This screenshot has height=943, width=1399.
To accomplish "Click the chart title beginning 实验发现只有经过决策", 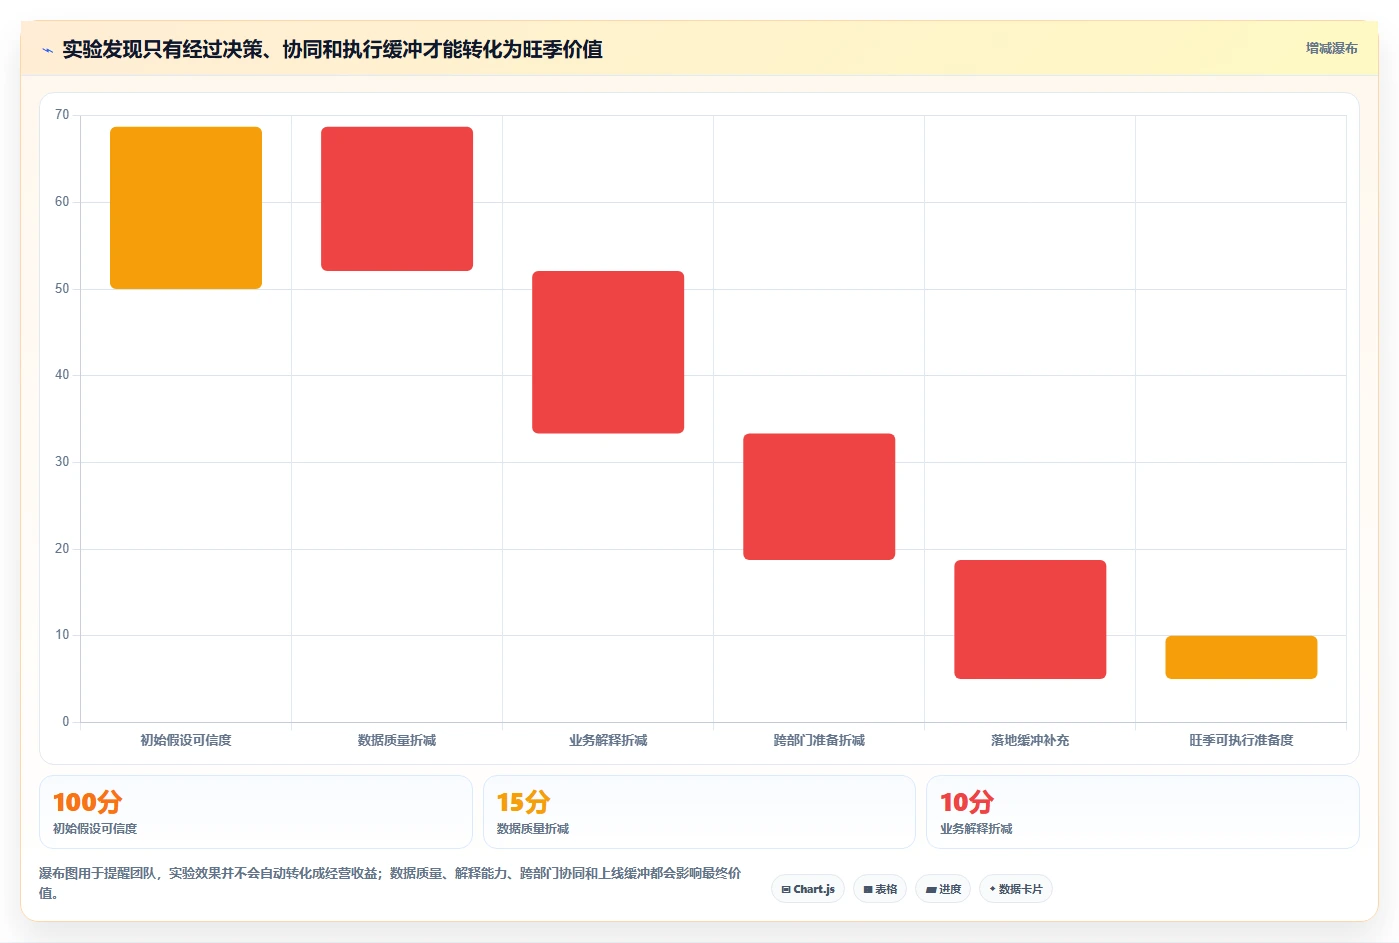I will click(332, 49).
